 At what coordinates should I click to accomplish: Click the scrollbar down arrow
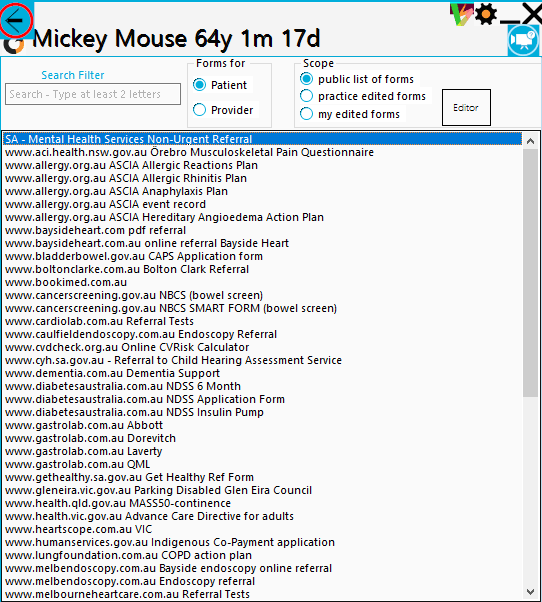click(x=530, y=592)
